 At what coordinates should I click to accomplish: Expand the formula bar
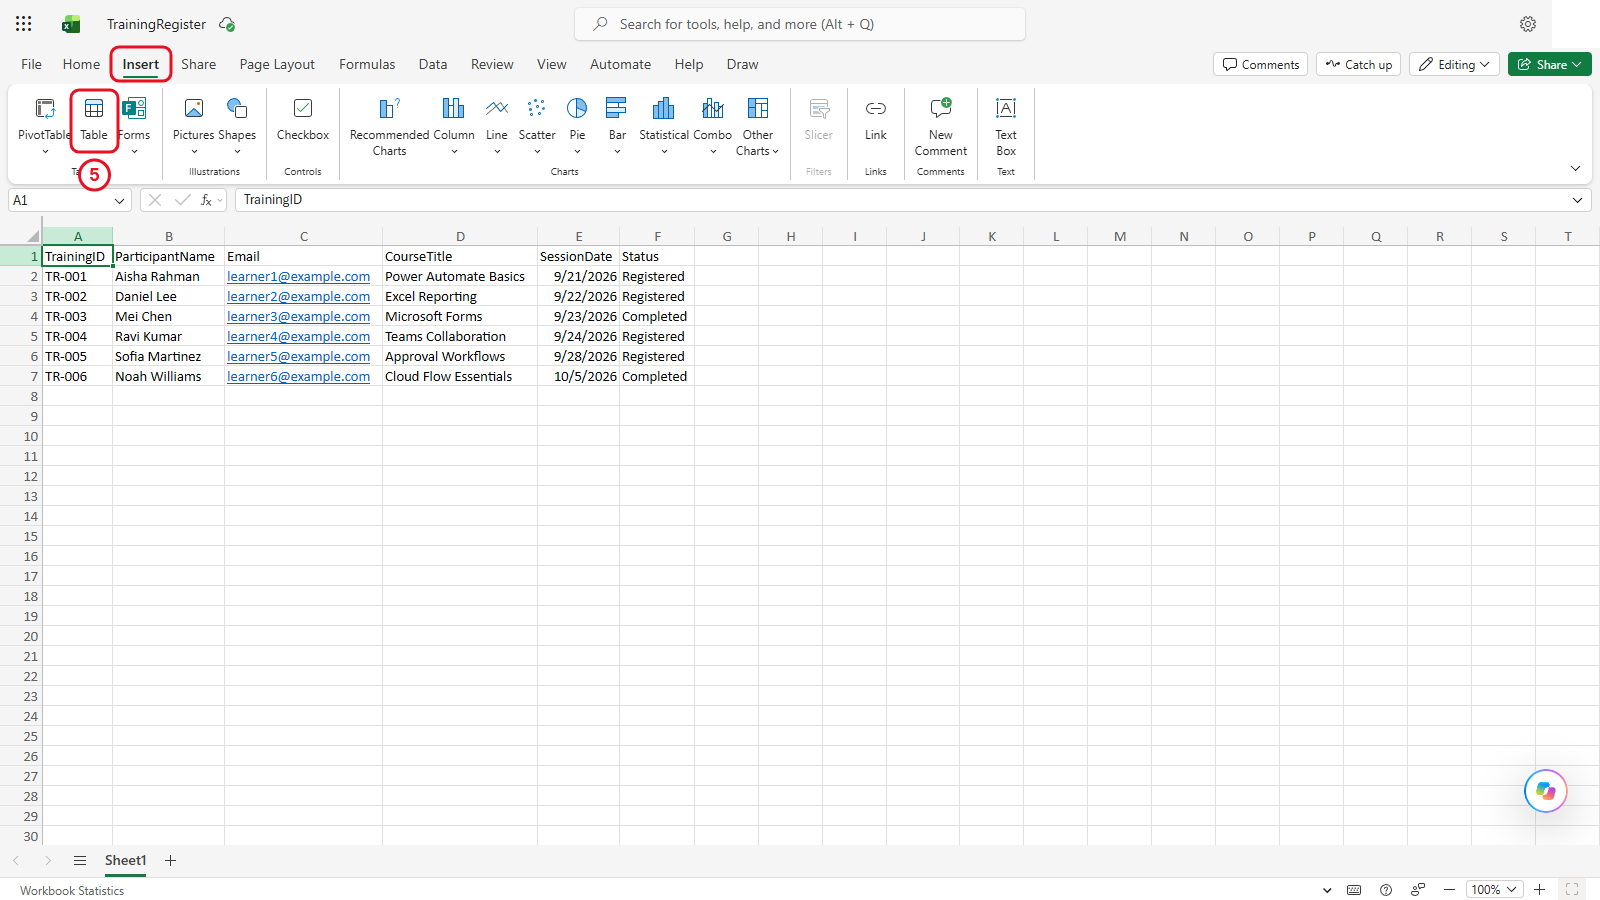click(x=1577, y=200)
